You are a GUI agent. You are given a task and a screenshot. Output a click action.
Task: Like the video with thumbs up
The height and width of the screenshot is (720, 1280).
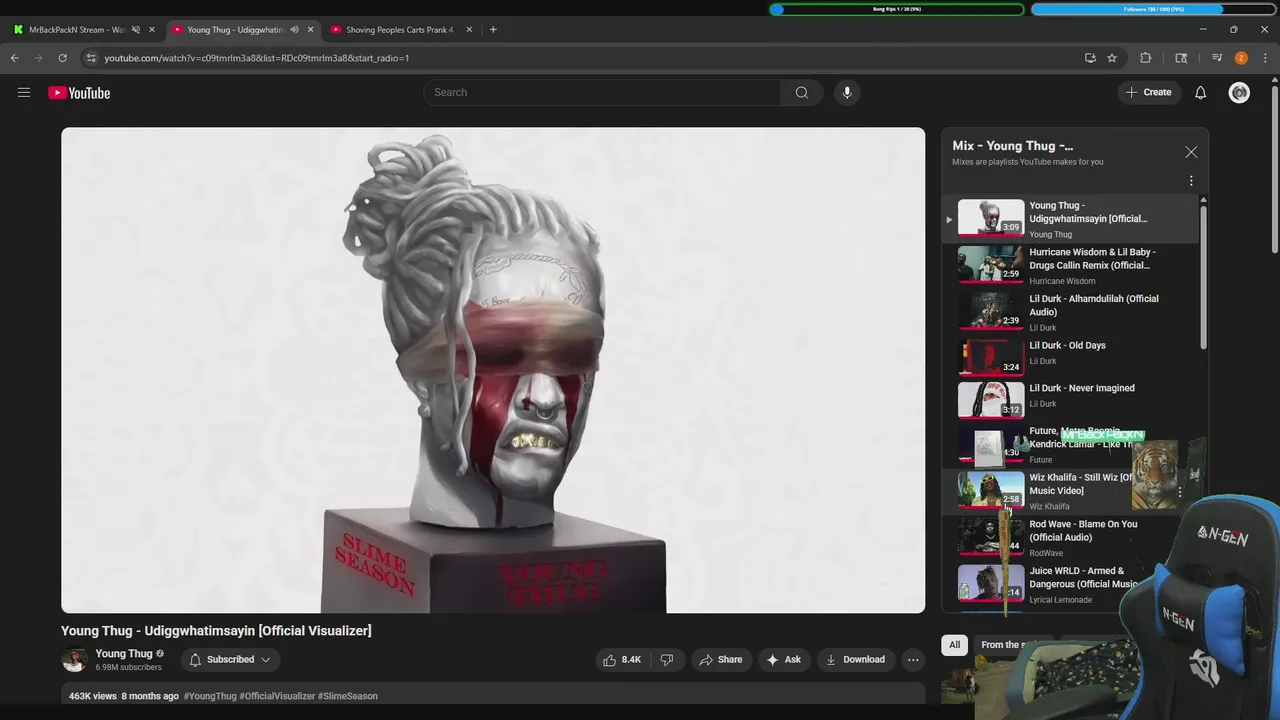pos(621,660)
